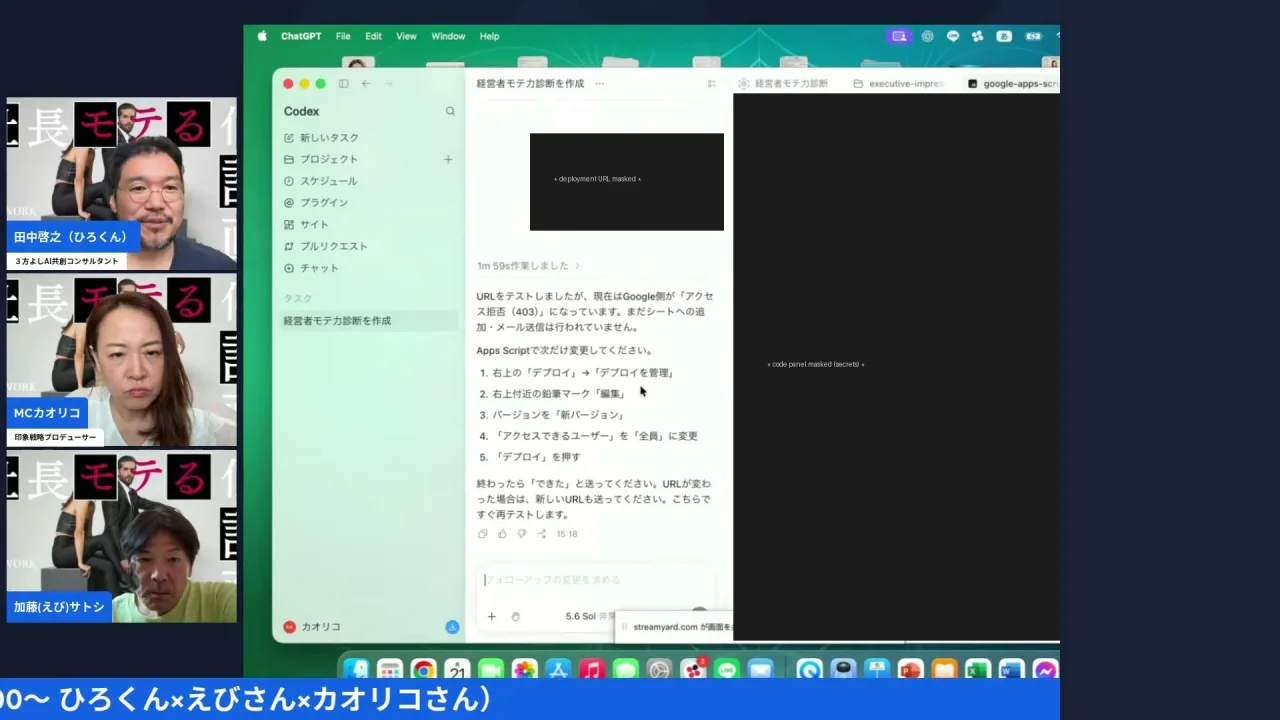Open the Apple menu
1280x720 pixels.
point(262,36)
